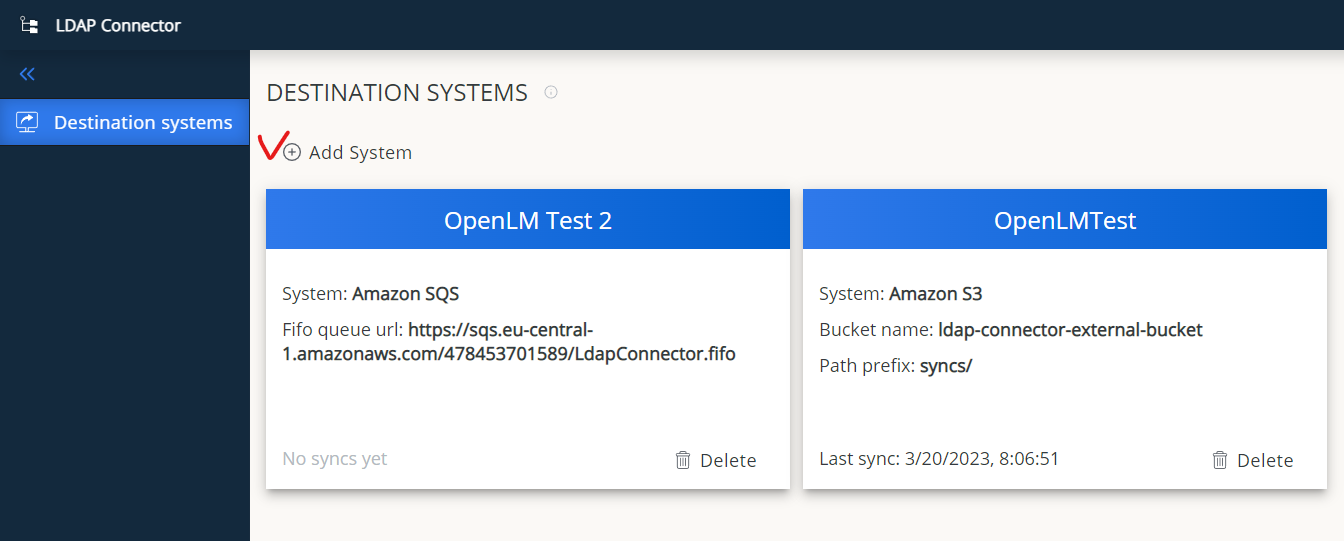The image size is (1344, 541).
Task: Click the LDAP Connector title text
Action: [118, 25]
